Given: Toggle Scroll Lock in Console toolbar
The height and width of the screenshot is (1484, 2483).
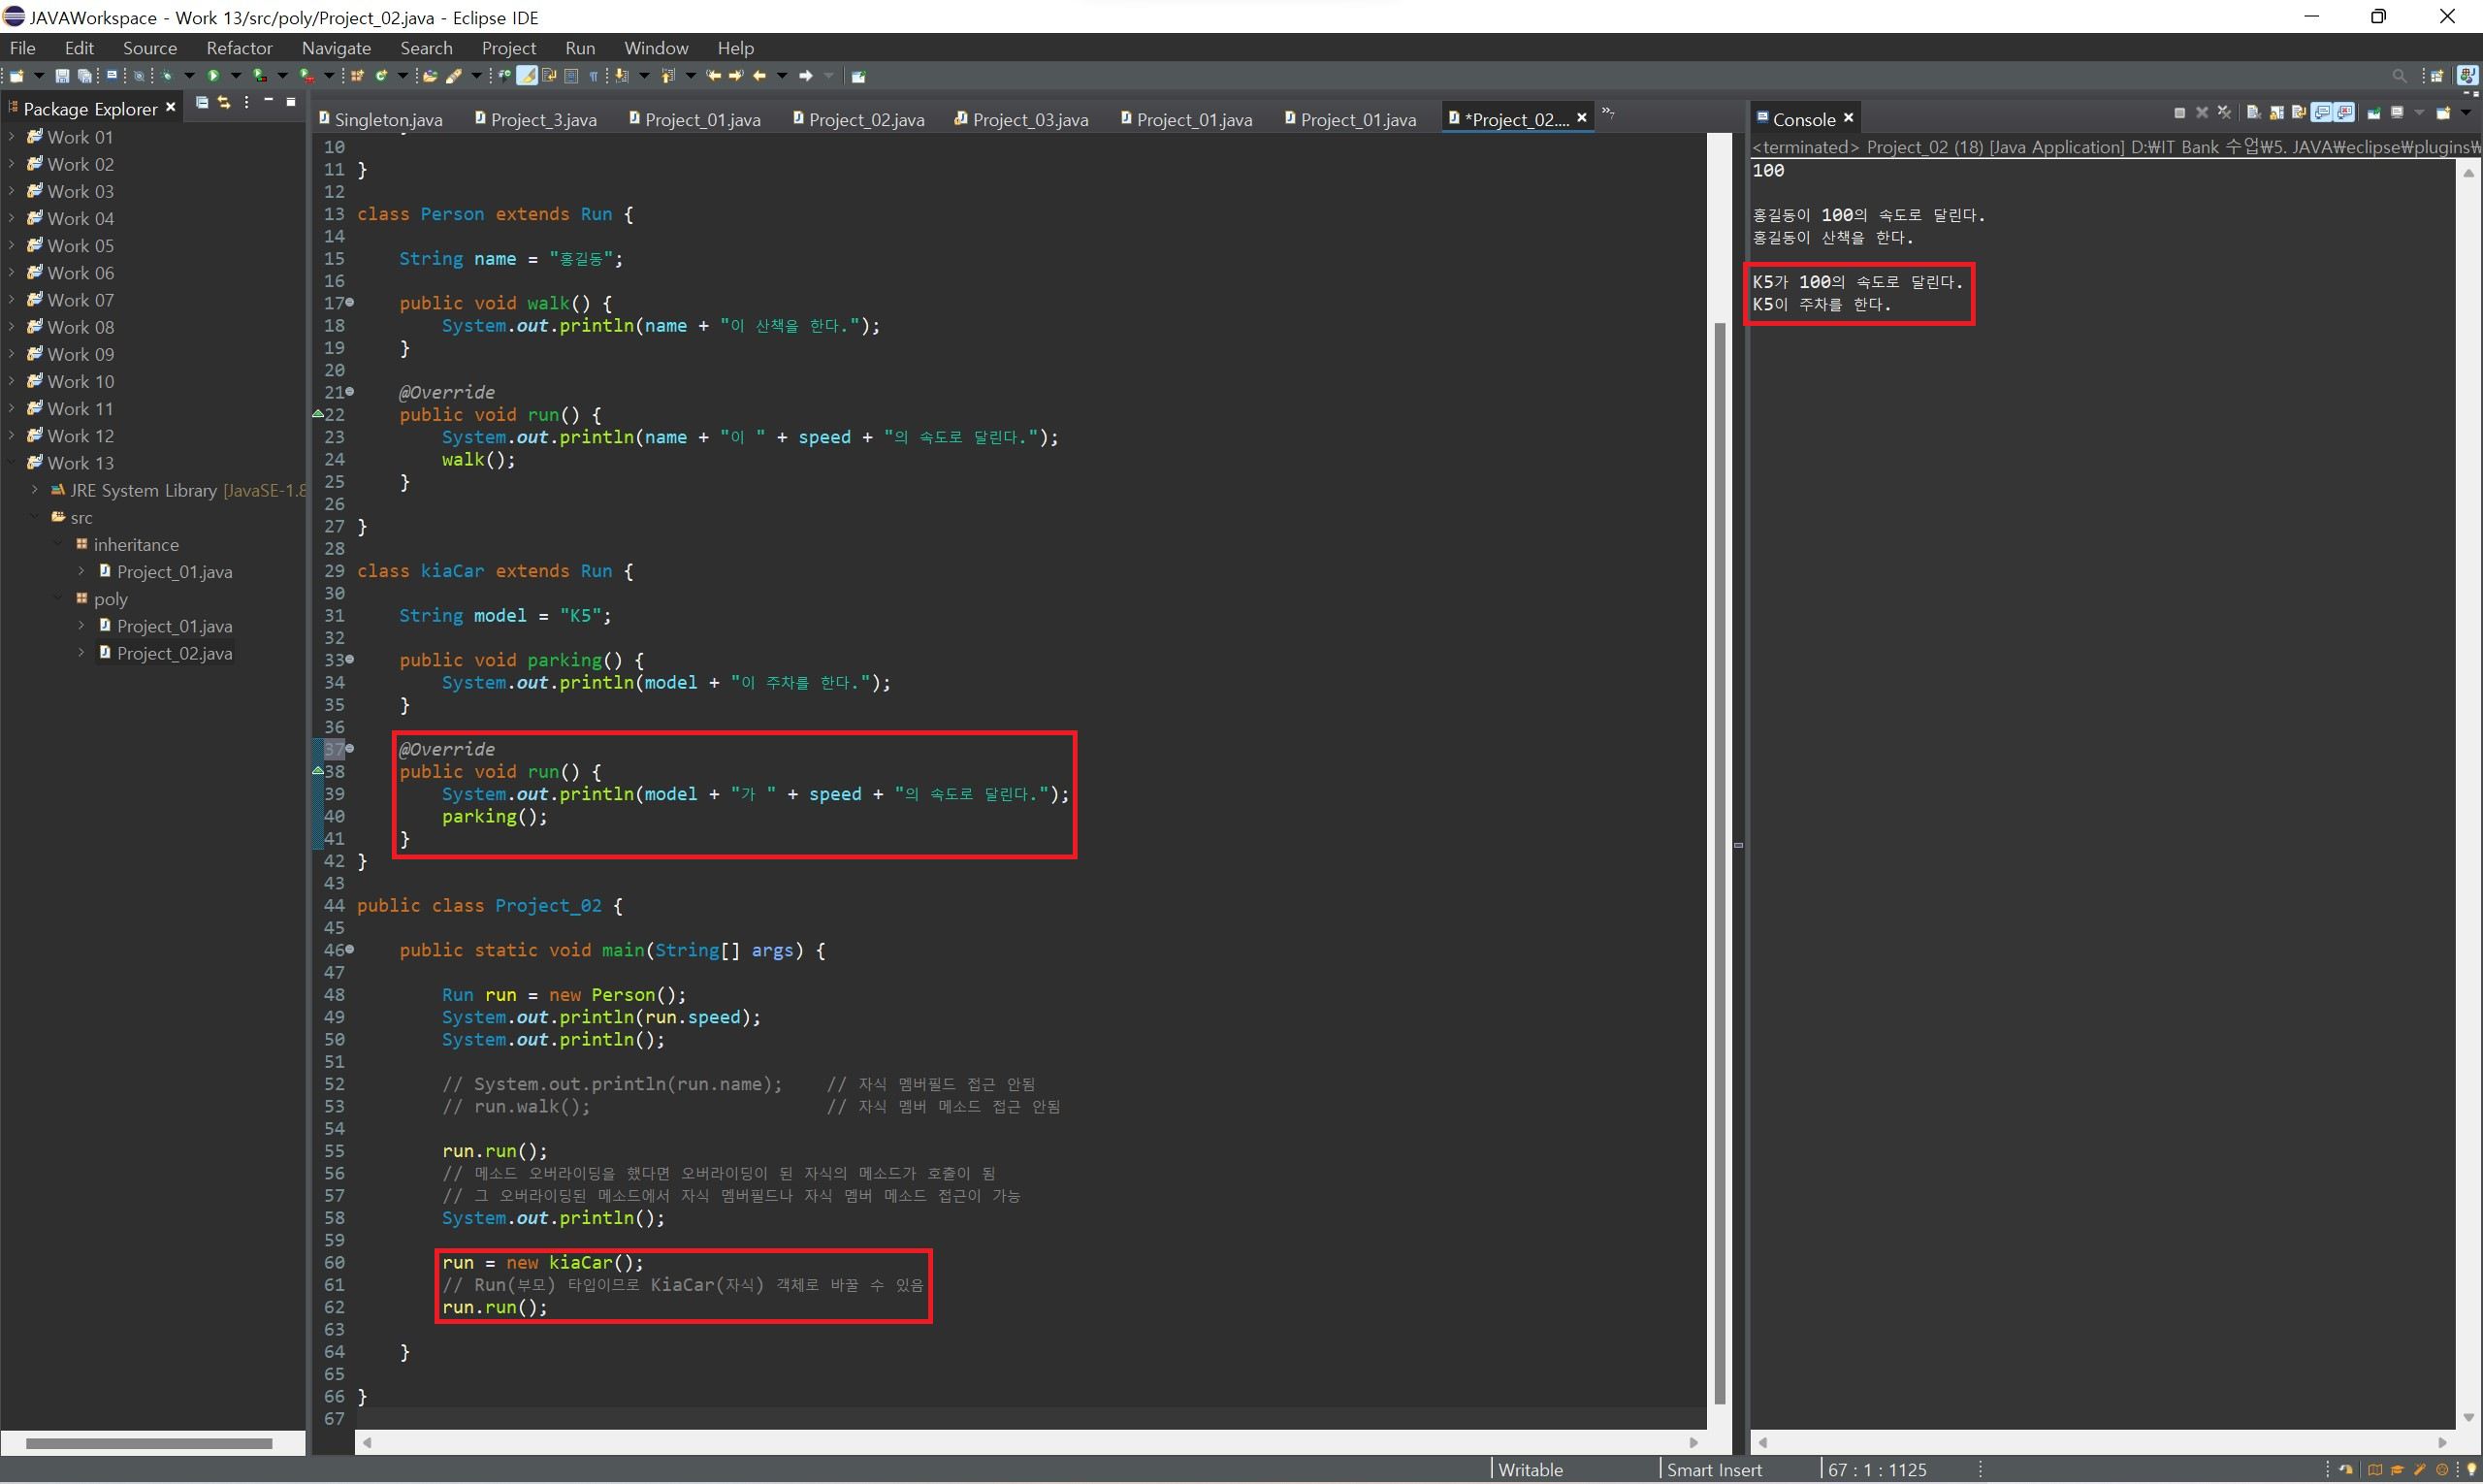Looking at the screenshot, I should click(2277, 113).
